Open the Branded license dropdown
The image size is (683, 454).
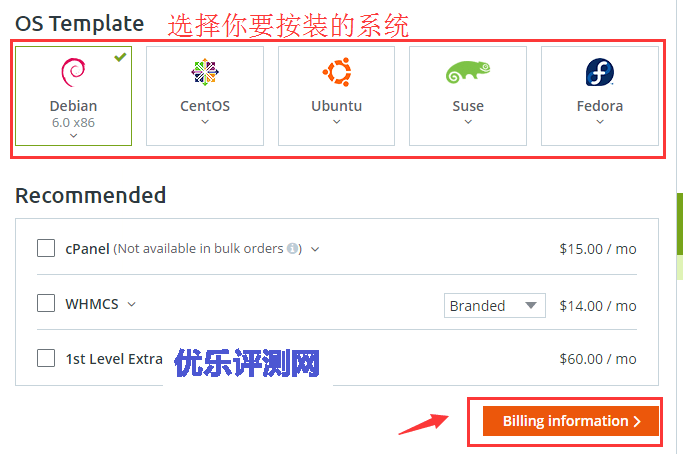point(494,305)
